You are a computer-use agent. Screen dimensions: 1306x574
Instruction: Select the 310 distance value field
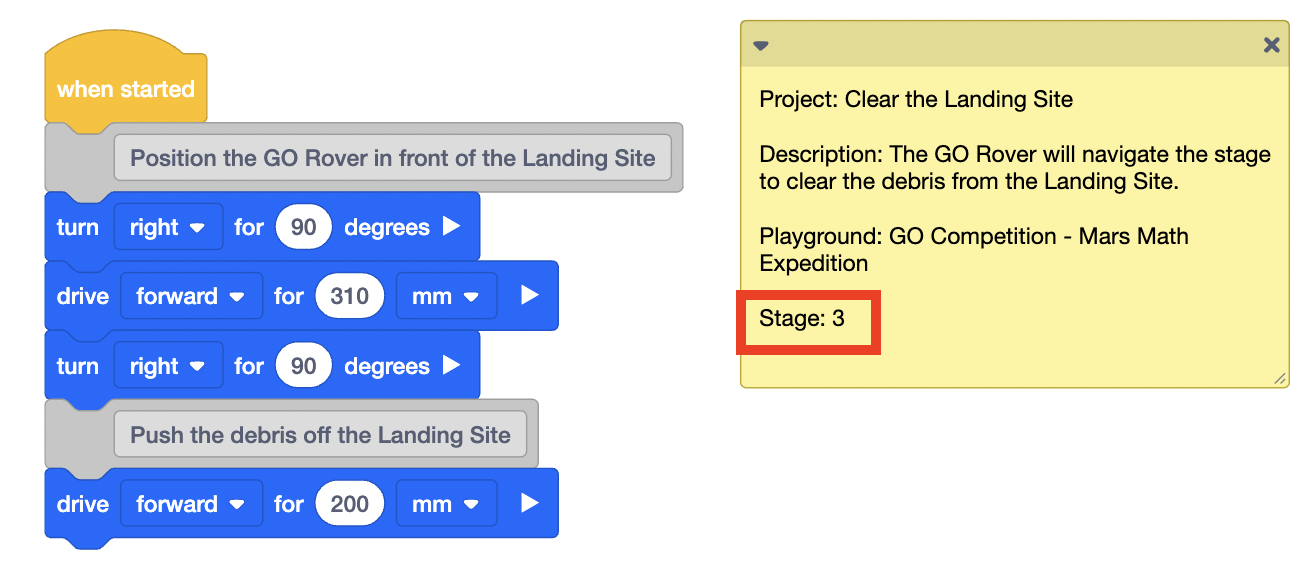pyautogui.click(x=349, y=296)
